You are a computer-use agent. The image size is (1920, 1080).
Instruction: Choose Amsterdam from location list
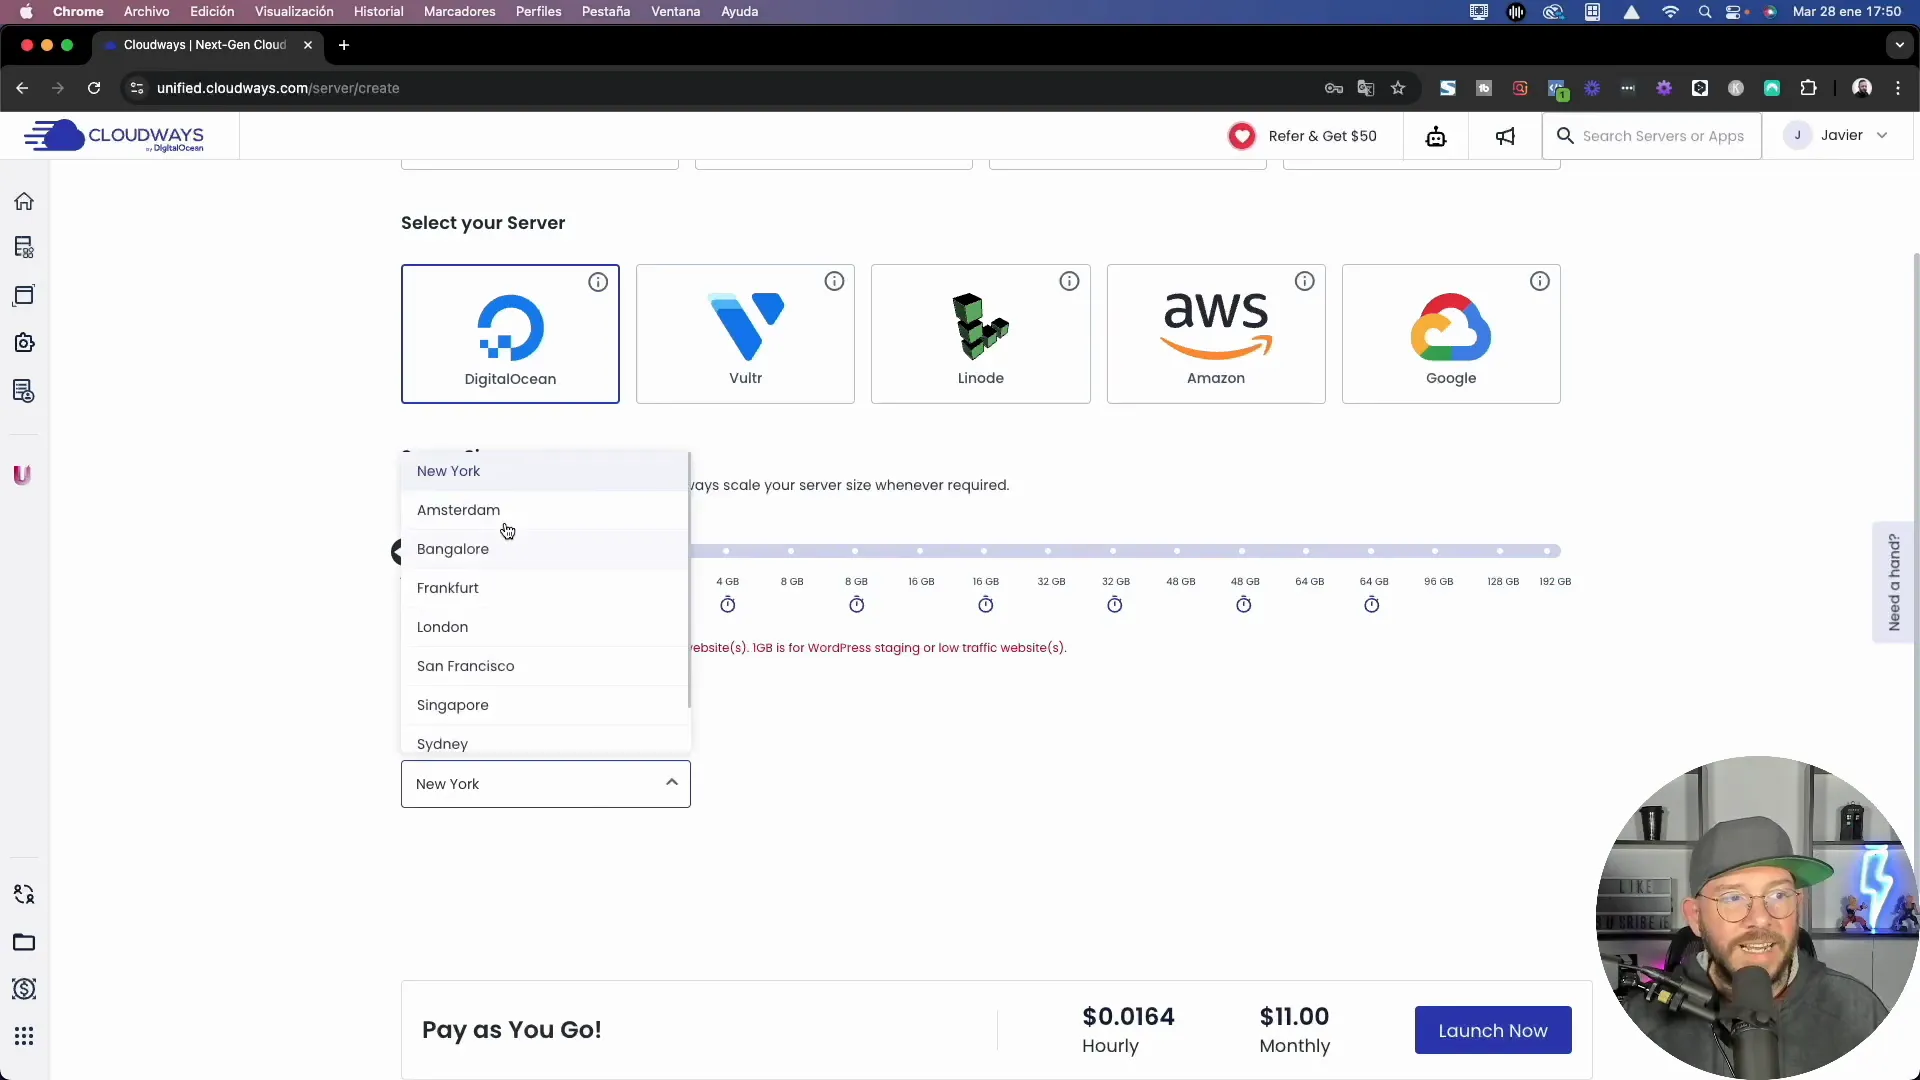click(x=544, y=510)
